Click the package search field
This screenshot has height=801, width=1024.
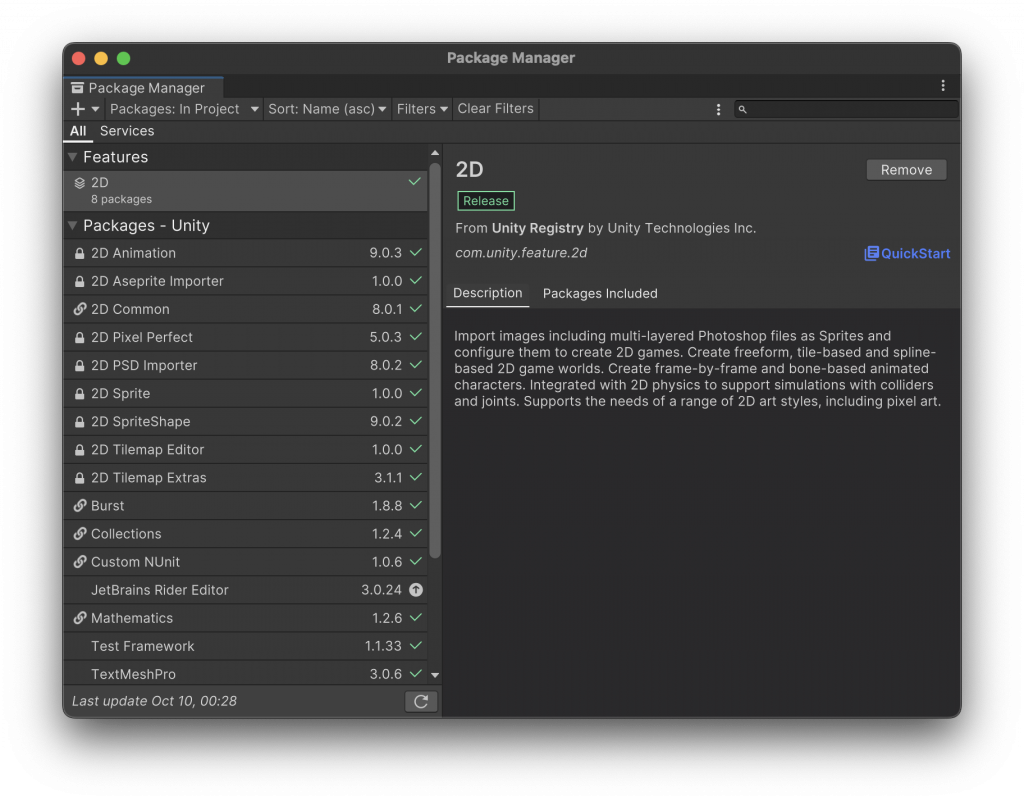tap(846, 109)
